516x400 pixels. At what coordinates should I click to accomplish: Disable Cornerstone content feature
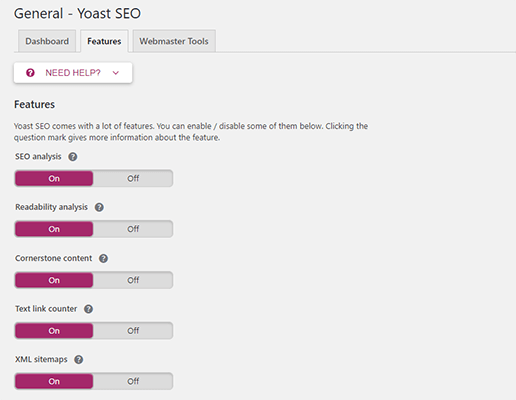pyautogui.click(x=133, y=280)
